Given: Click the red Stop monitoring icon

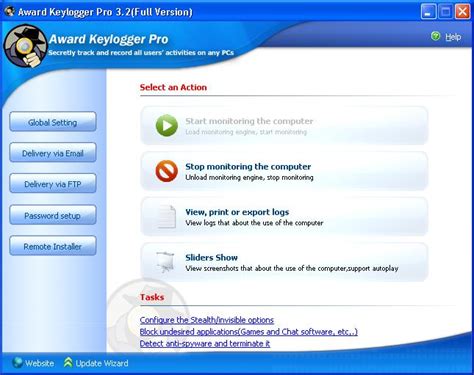Looking at the screenshot, I should 167,171.
